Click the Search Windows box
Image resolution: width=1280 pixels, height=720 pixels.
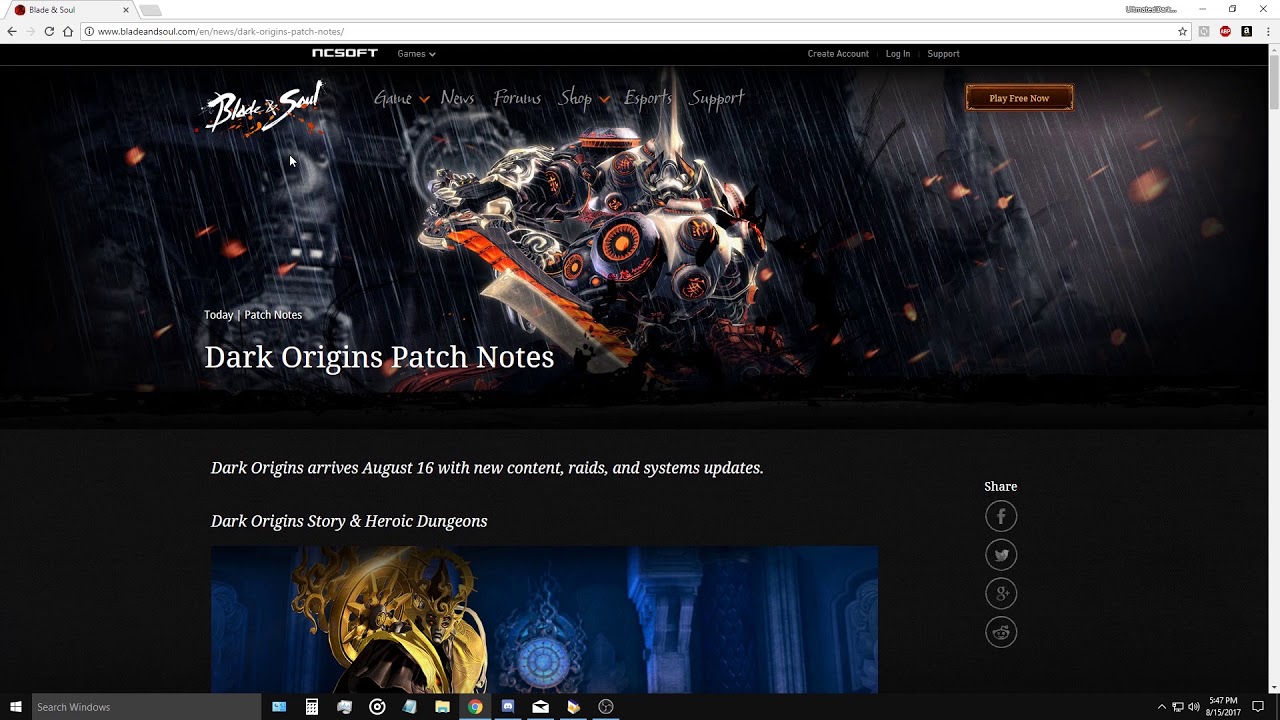coord(146,707)
